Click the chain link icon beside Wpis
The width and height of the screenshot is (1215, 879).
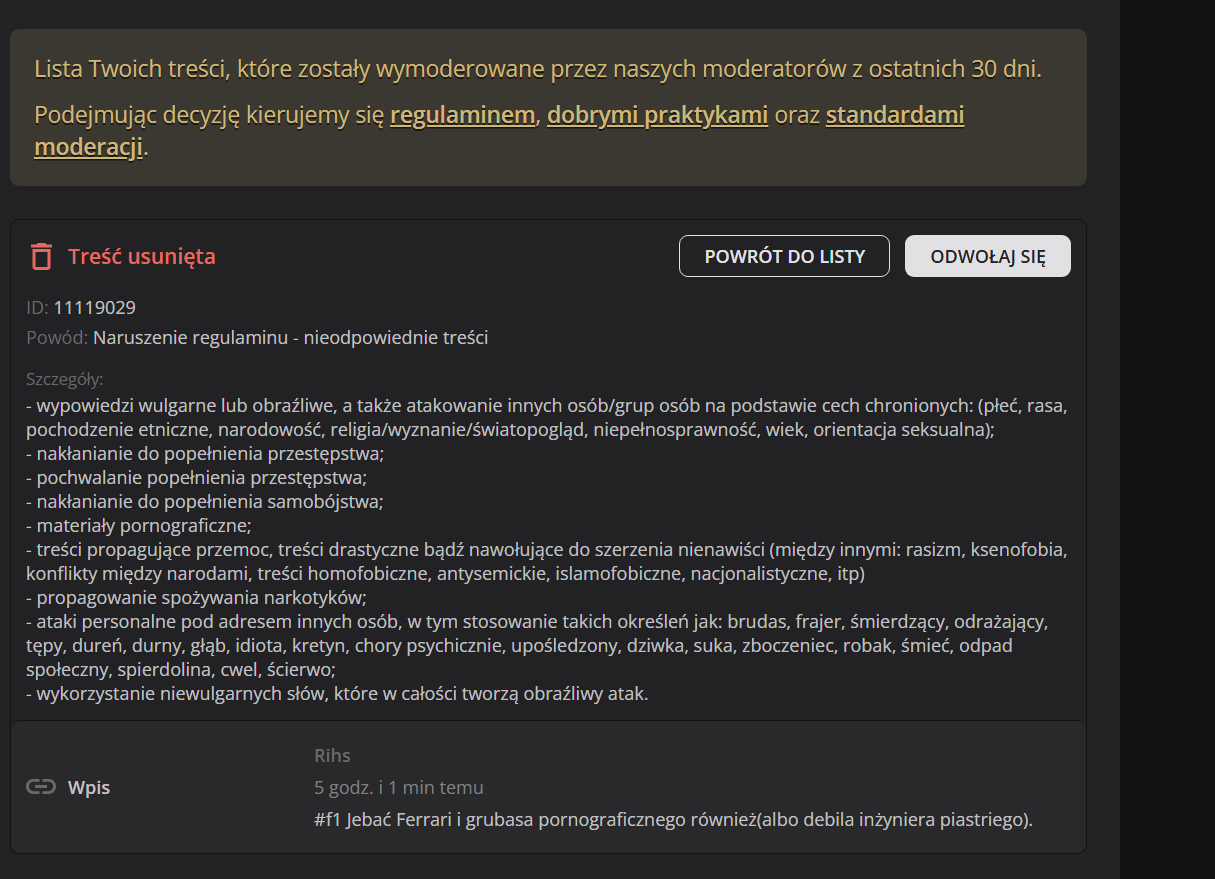pyautogui.click(x=40, y=787)
